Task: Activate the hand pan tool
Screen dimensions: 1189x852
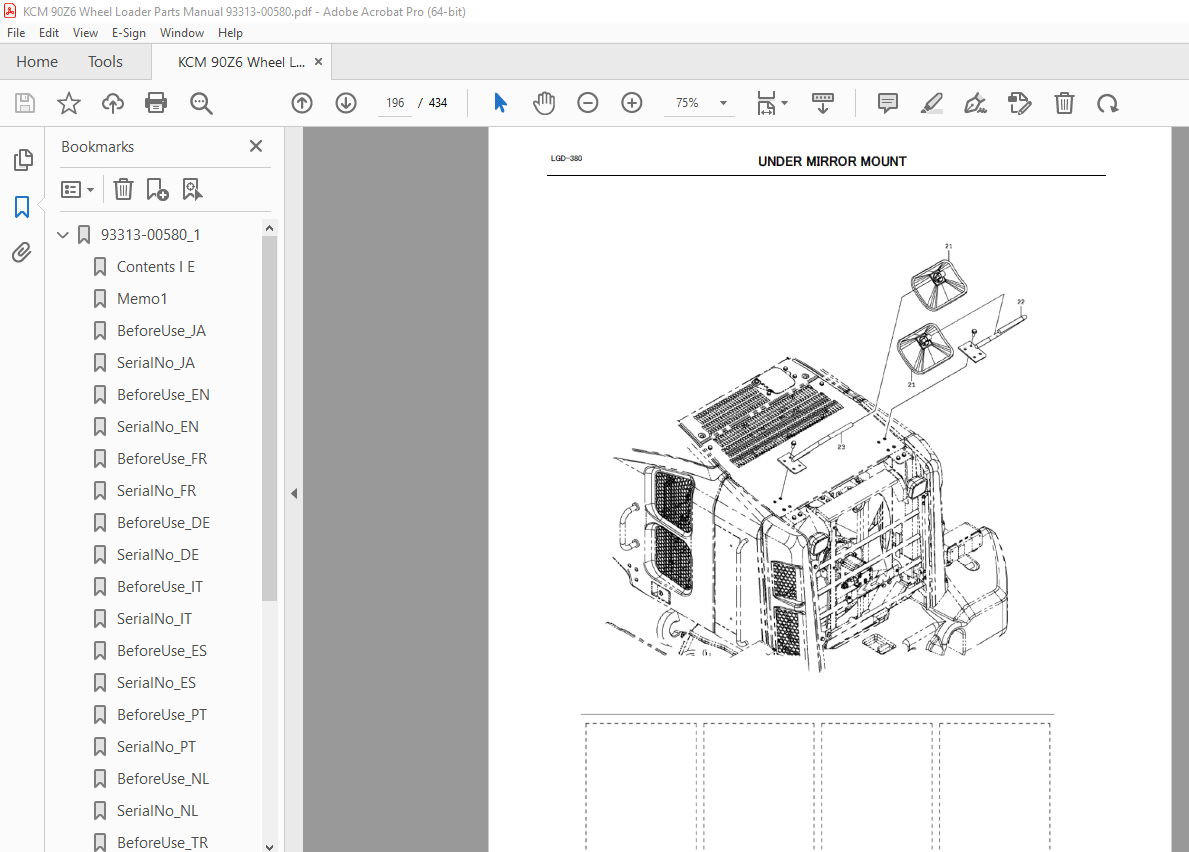Action: [x=544, y=103]
